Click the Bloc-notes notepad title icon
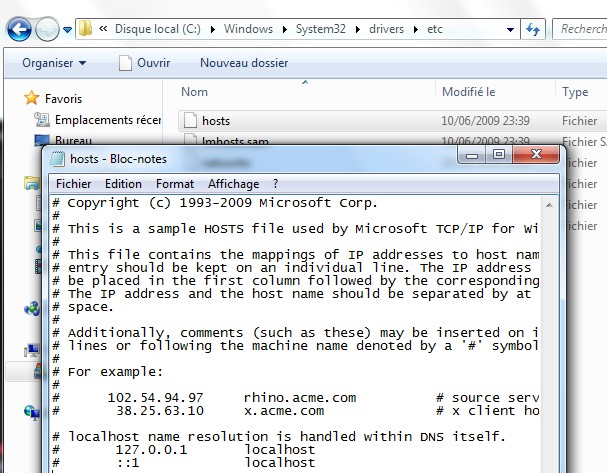The height and width of the screenshot is (473, 607). pos(58,159)
